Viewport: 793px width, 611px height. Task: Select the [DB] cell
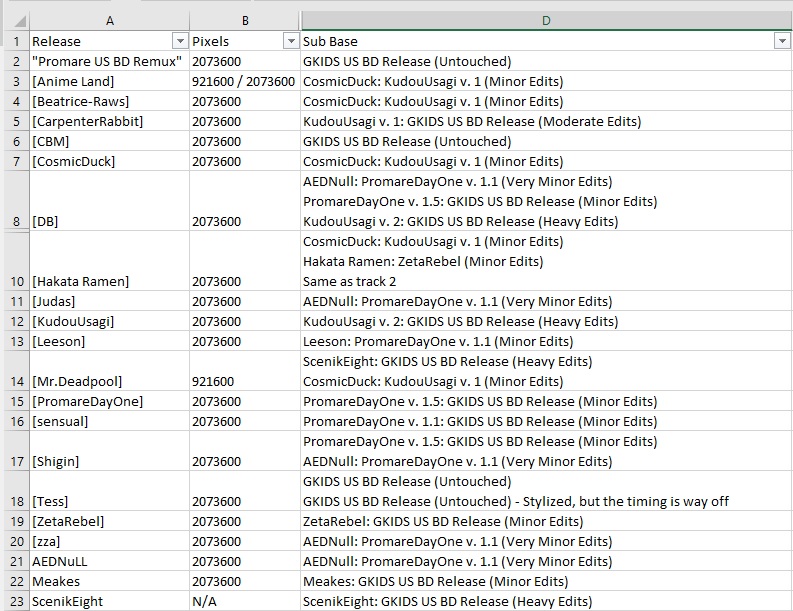pos(109,201)
